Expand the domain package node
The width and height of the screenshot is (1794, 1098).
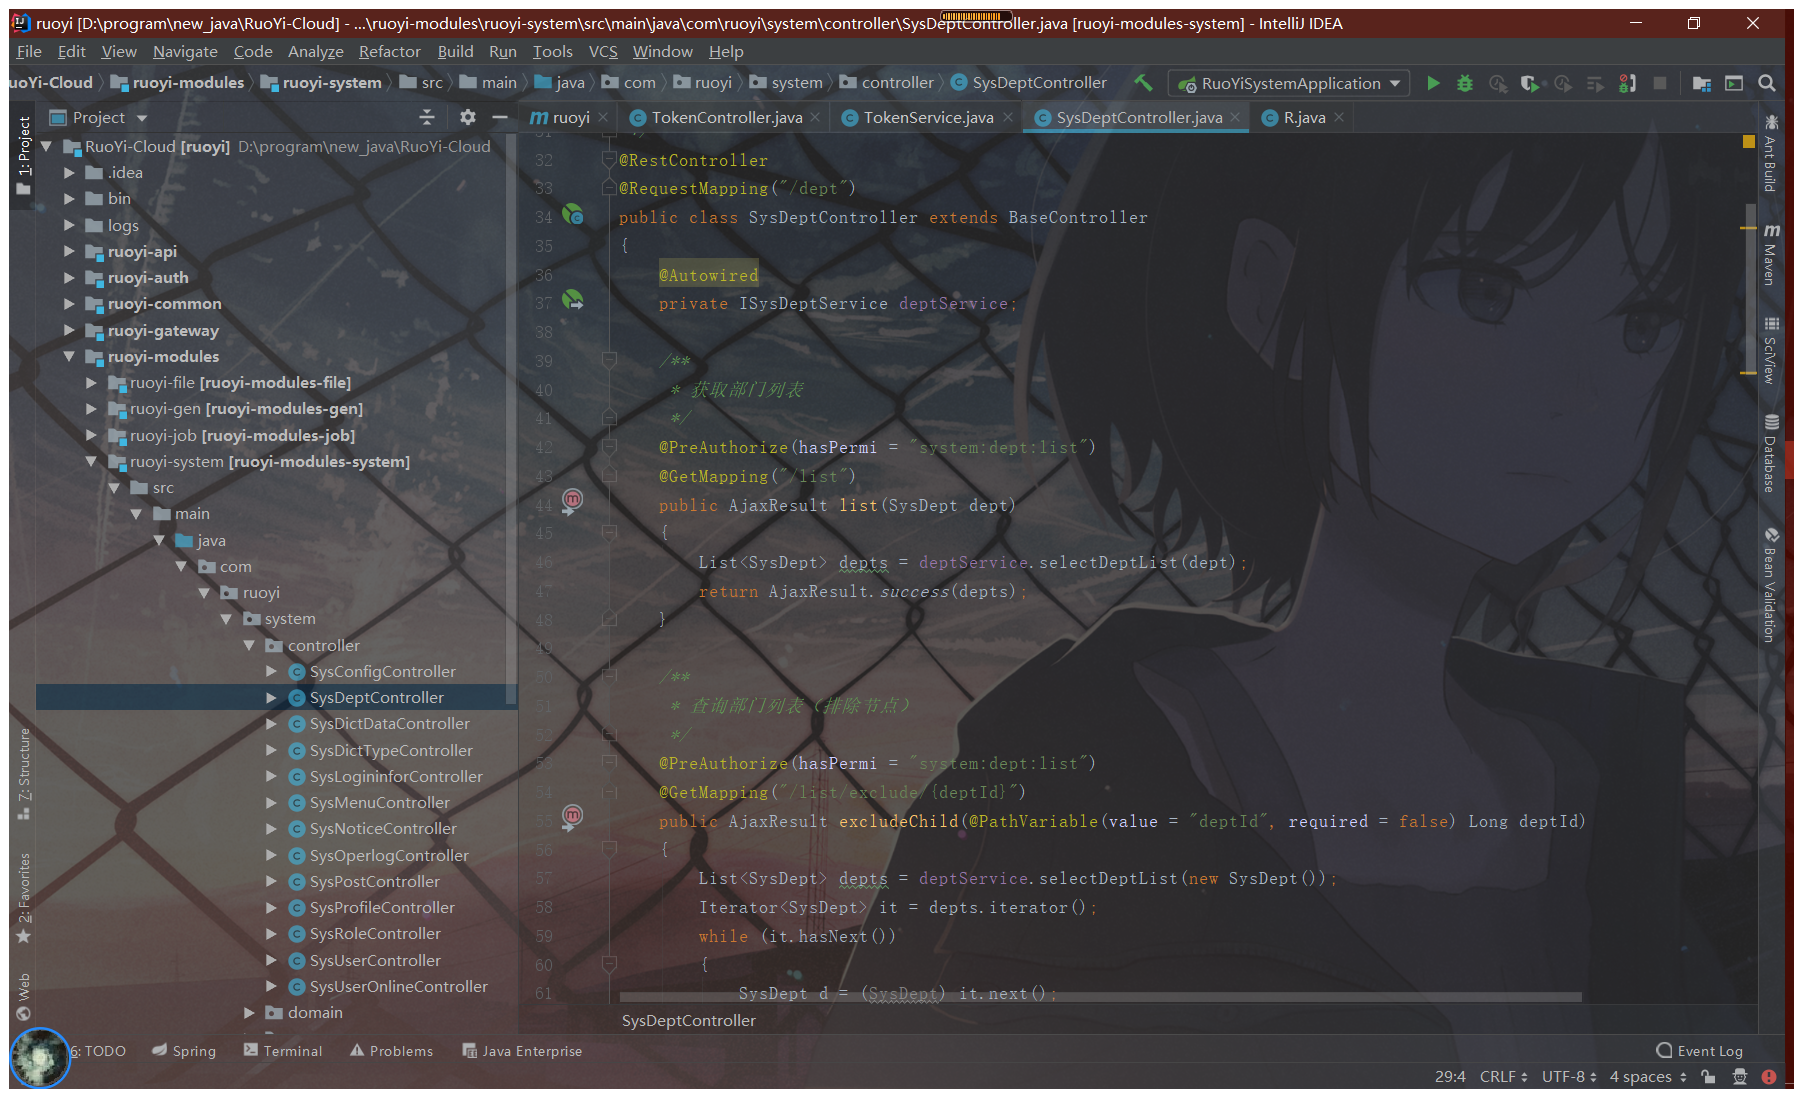click(x=249, y=1012)
